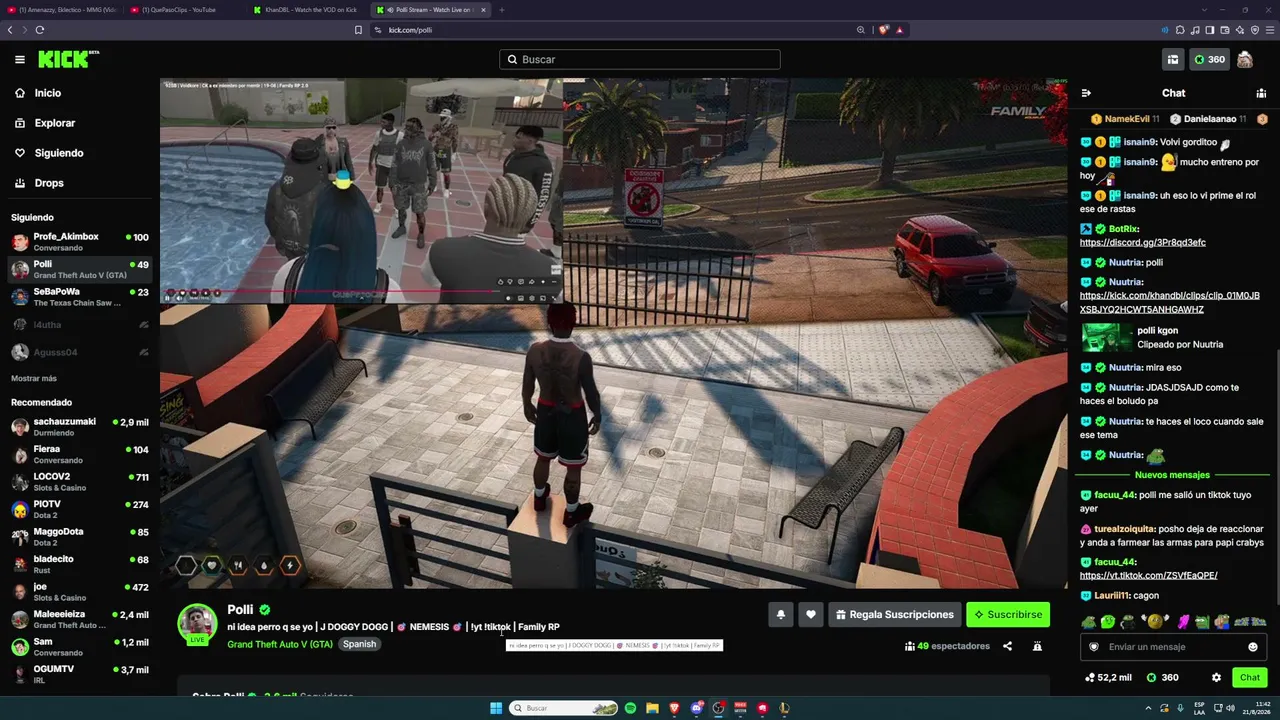Click the Buscar search field on Kick
Screen dimensions: 1280x720
(x=640, y=60)
